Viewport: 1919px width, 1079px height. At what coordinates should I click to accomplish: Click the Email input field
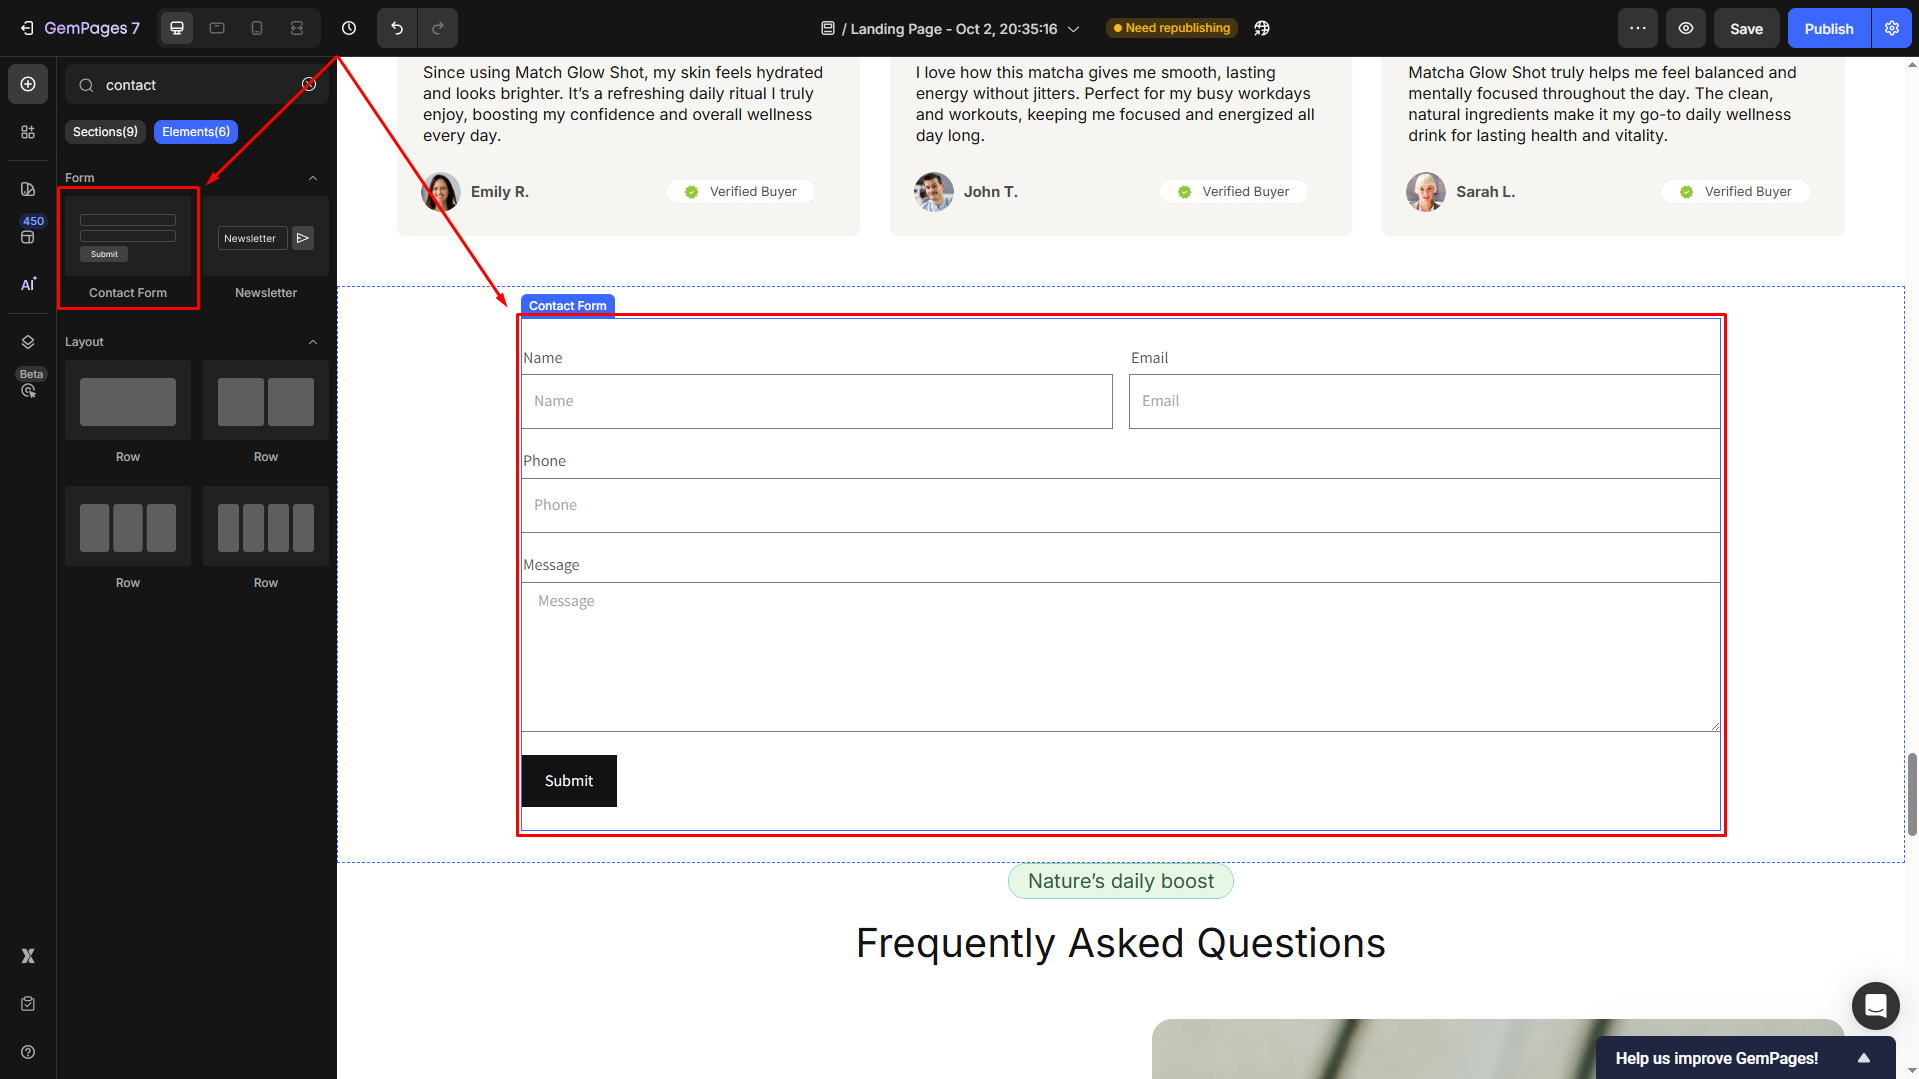(x=1424, y=401)
